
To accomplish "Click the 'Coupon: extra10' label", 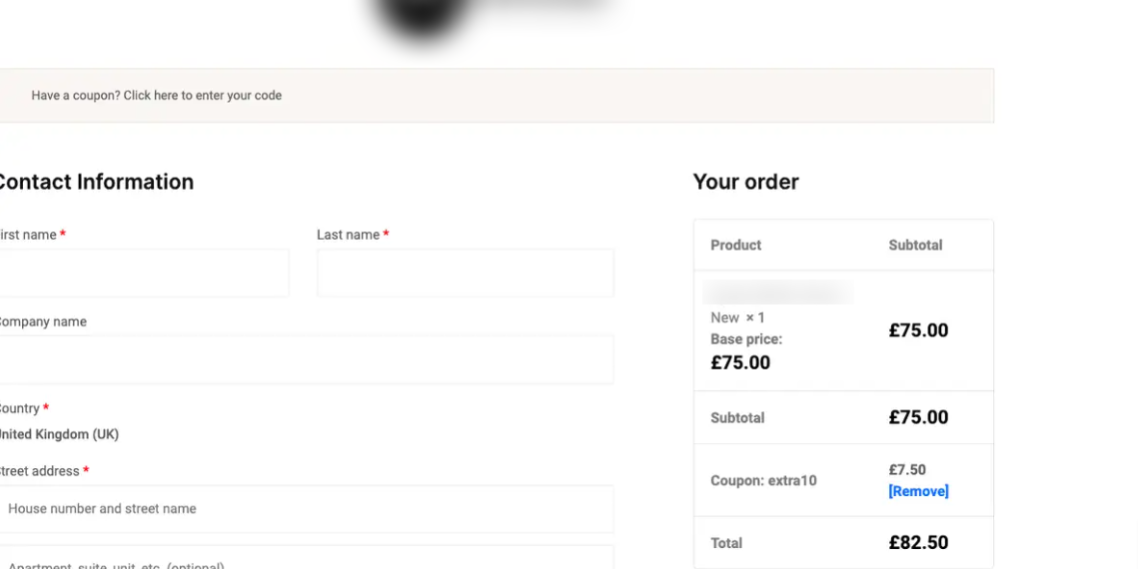I will coord(763,481).
